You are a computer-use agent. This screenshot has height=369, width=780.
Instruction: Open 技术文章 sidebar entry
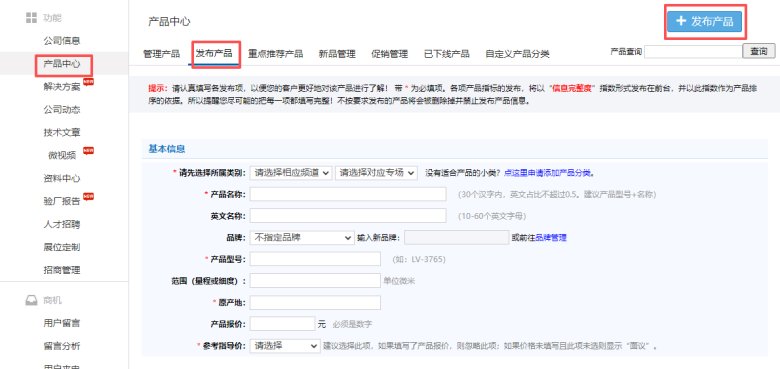(62, 133)
